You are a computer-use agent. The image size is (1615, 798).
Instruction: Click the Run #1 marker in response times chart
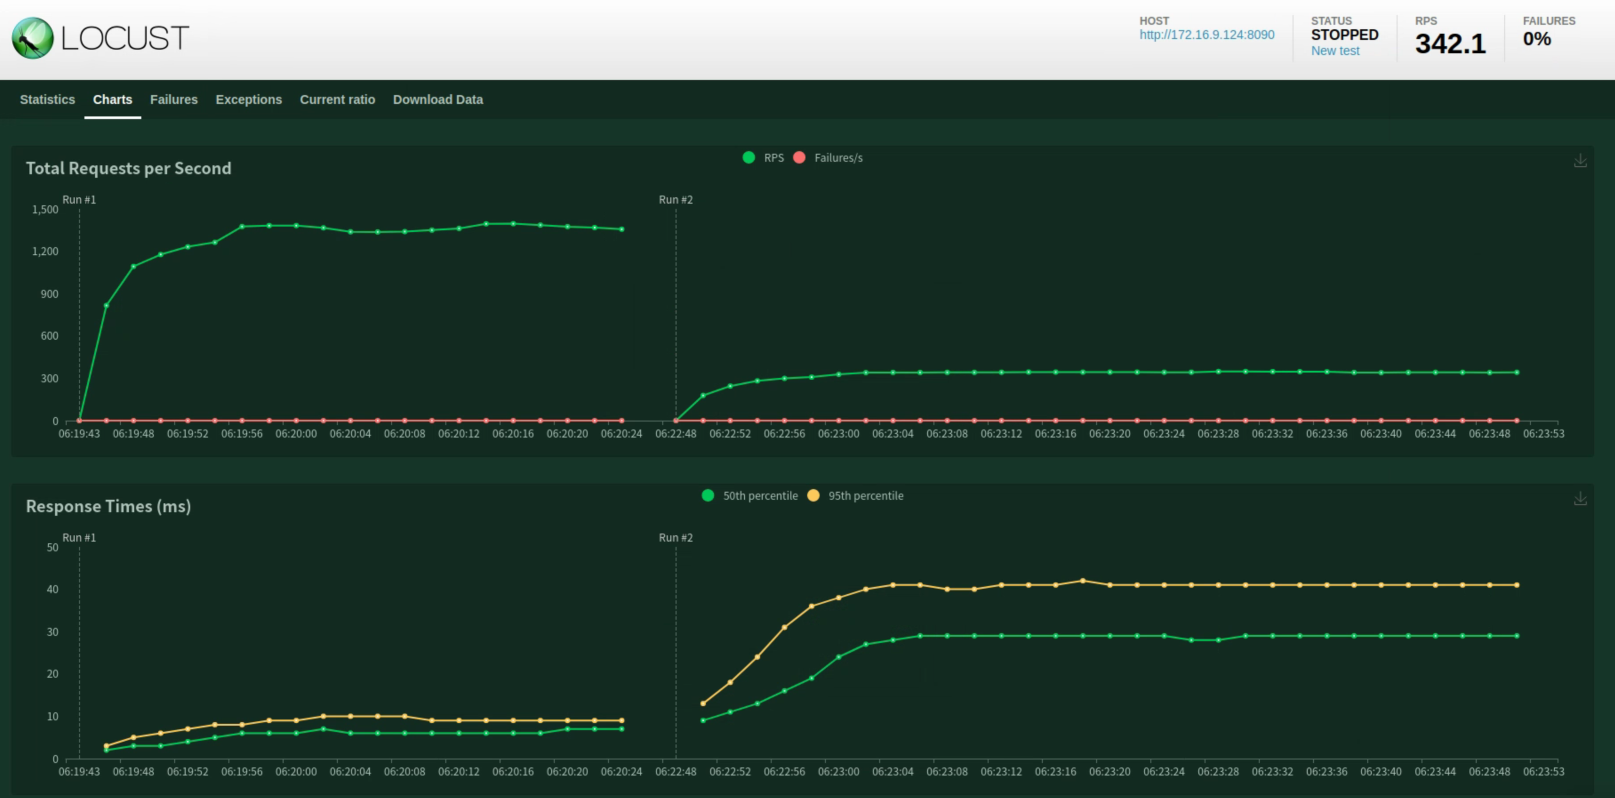(x=80, y=538)
